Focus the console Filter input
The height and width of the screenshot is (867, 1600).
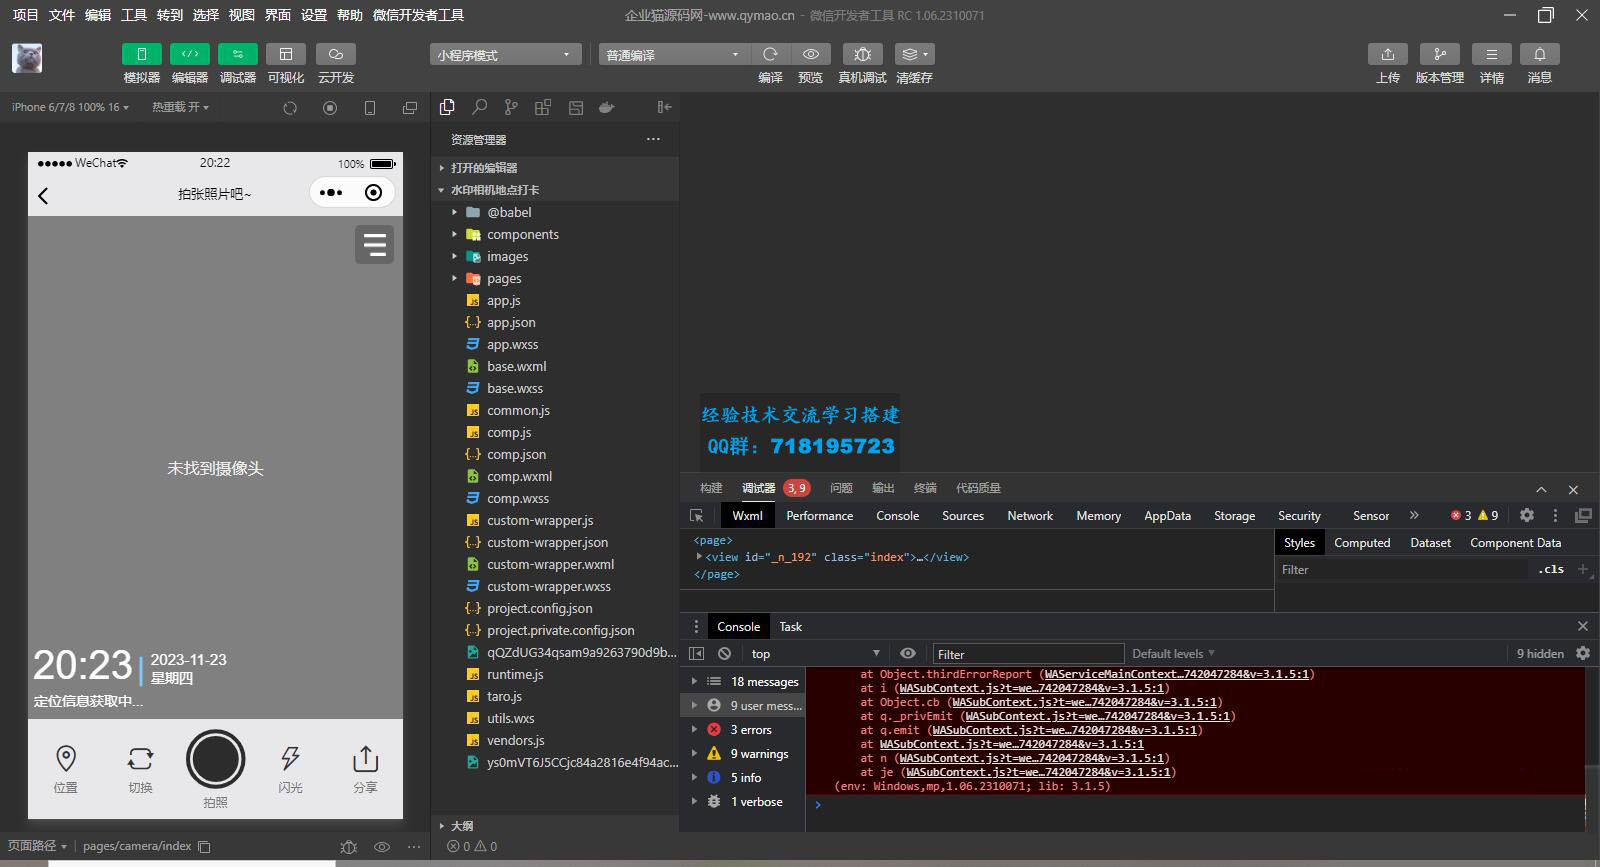[x=1028, y=654]
